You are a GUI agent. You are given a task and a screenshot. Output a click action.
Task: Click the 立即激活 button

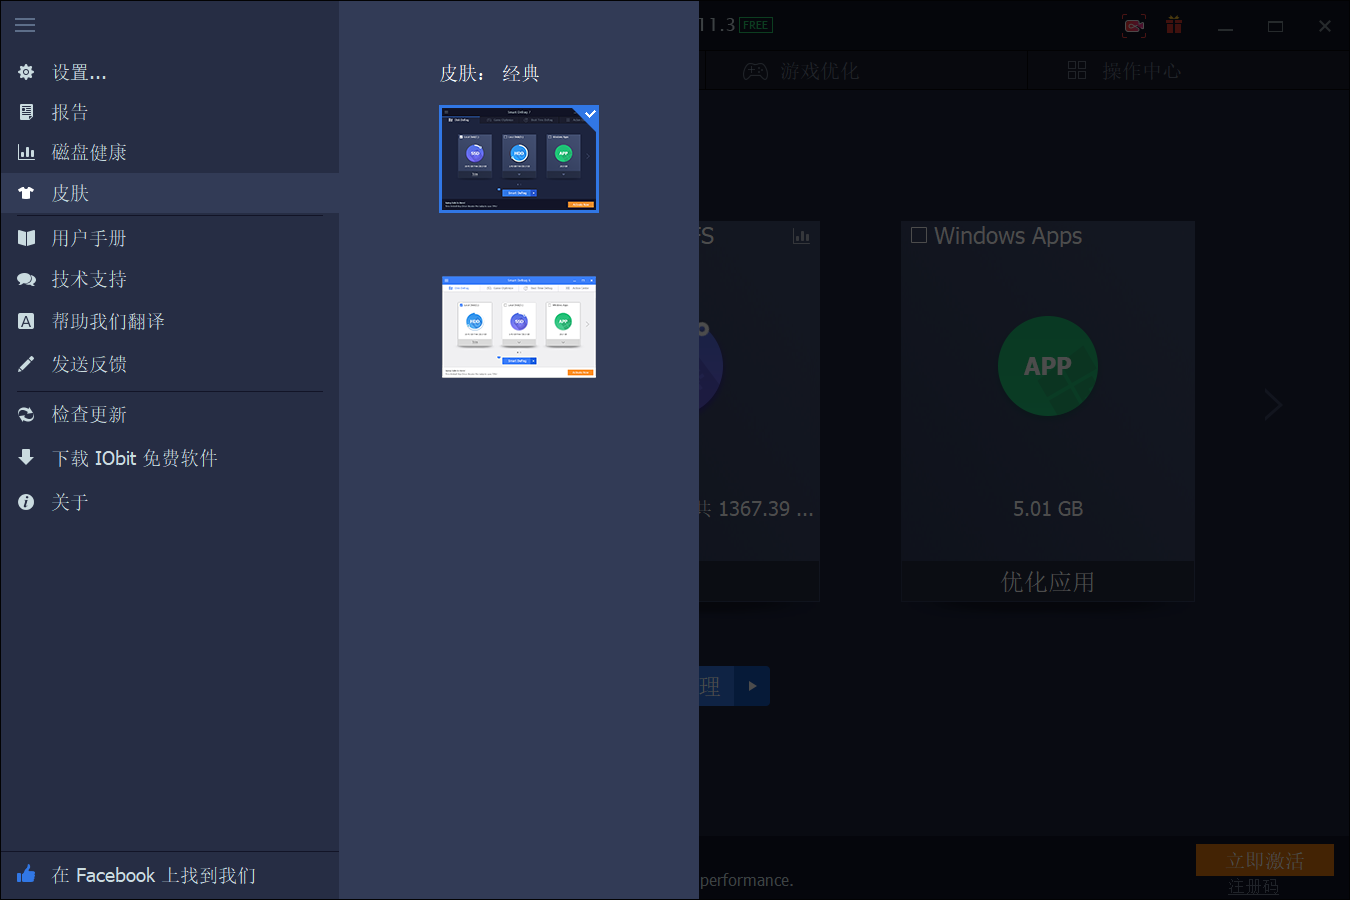[x=1264, y=859]
